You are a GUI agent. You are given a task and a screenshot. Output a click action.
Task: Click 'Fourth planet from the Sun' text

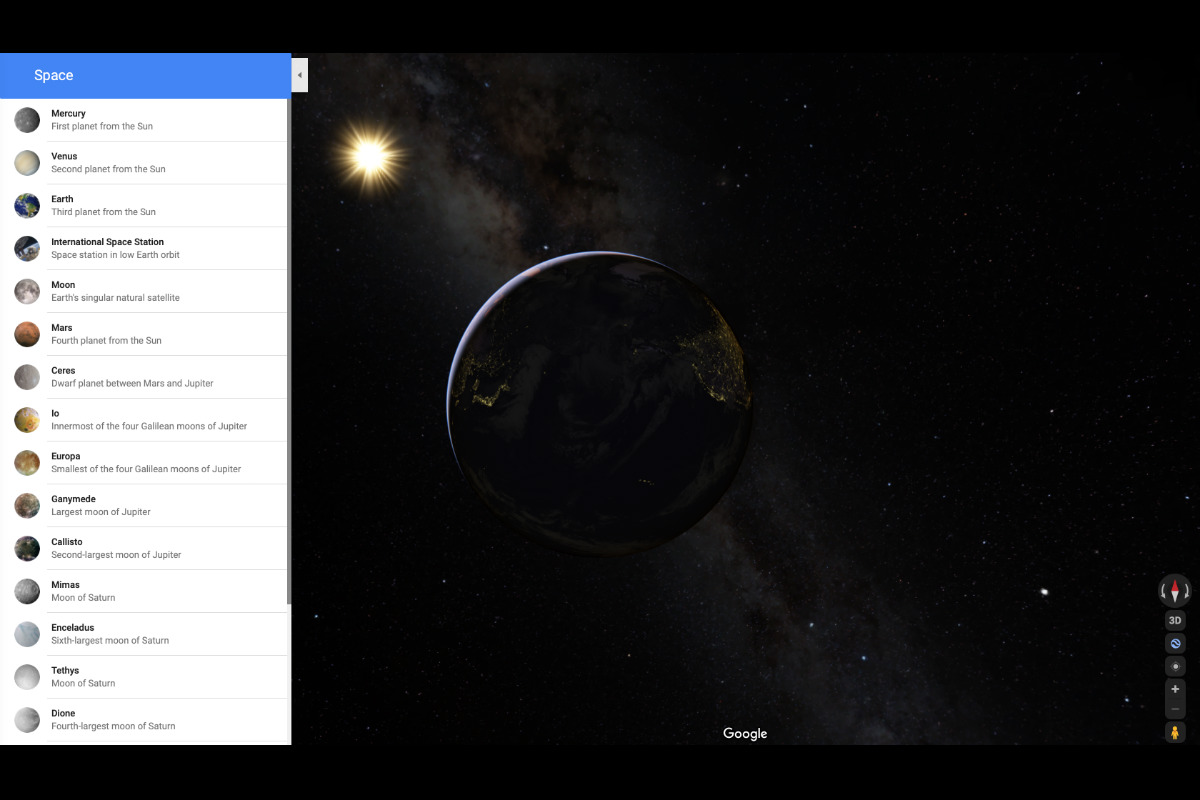point(106,341)
